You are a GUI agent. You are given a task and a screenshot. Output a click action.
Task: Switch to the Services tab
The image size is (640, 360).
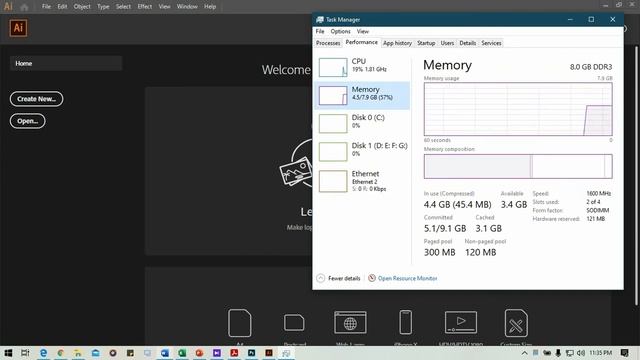click(491, 43)
